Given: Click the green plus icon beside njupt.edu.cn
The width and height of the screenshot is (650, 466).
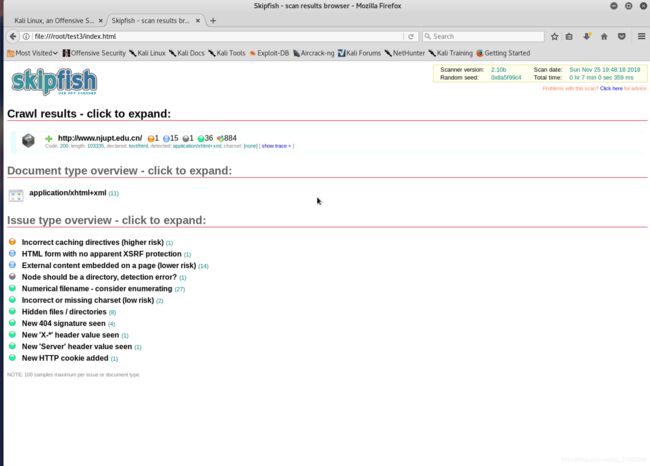Looking at the screenshot, I should [49, 139].
